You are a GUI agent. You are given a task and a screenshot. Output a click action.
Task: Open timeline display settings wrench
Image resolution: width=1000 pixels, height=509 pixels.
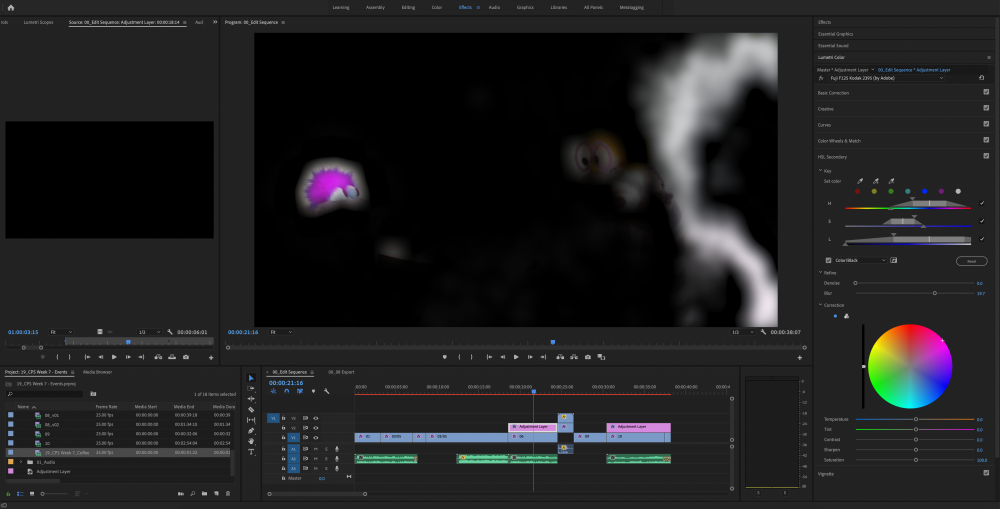[x=326, y=391]
